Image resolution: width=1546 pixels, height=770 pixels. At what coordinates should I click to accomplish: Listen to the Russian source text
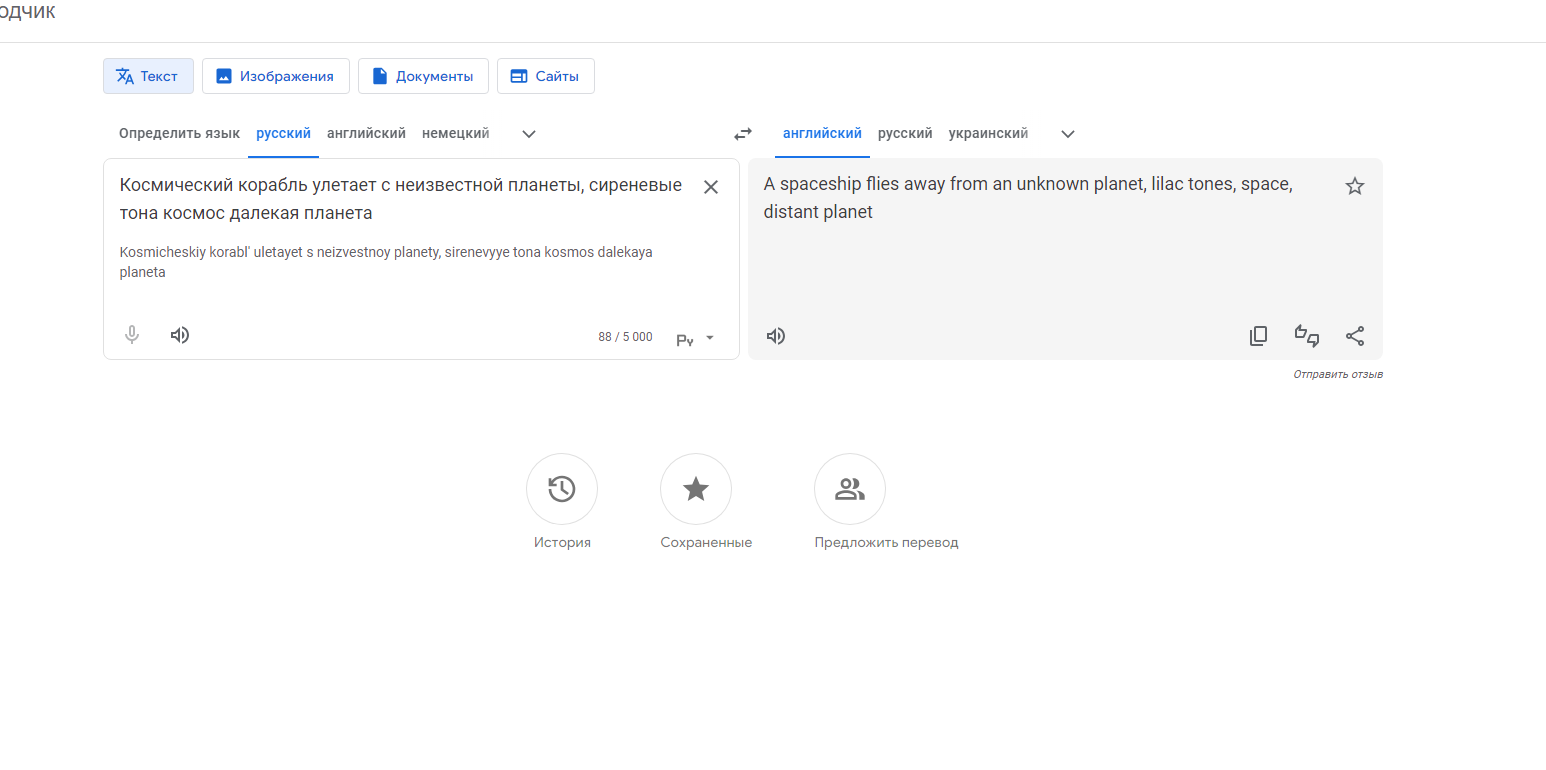point(180,336)
